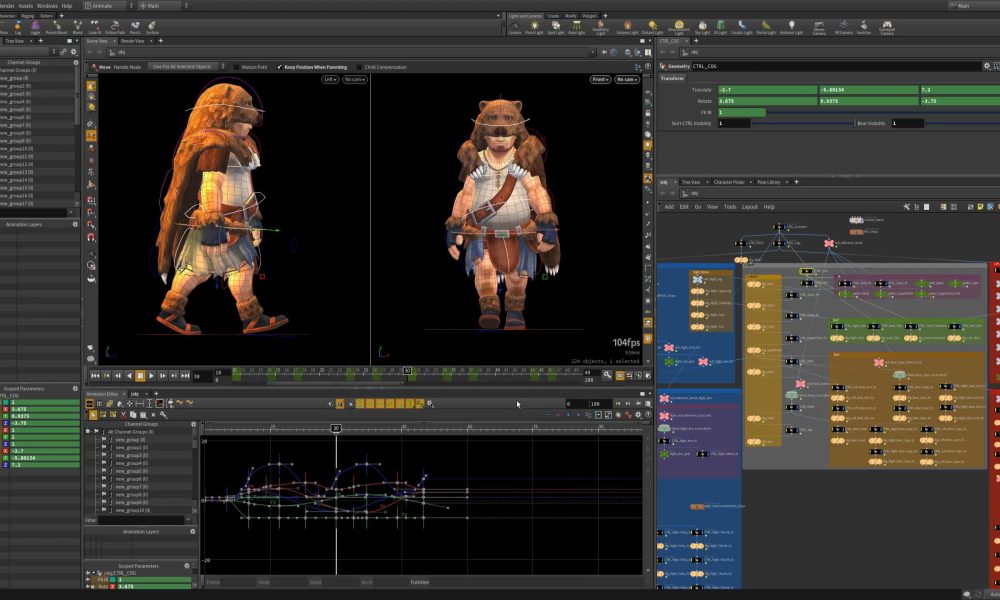
Task: Enable the Motion Path checkbox
Action: coord(237,67)
